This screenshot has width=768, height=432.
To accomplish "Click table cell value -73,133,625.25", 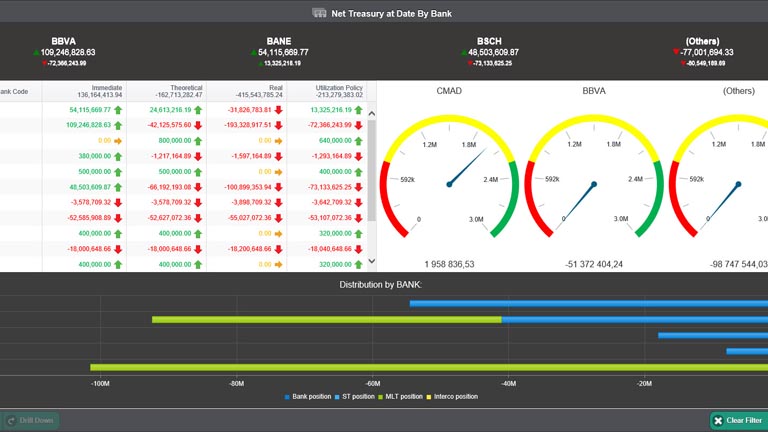I will pos(330,187).
